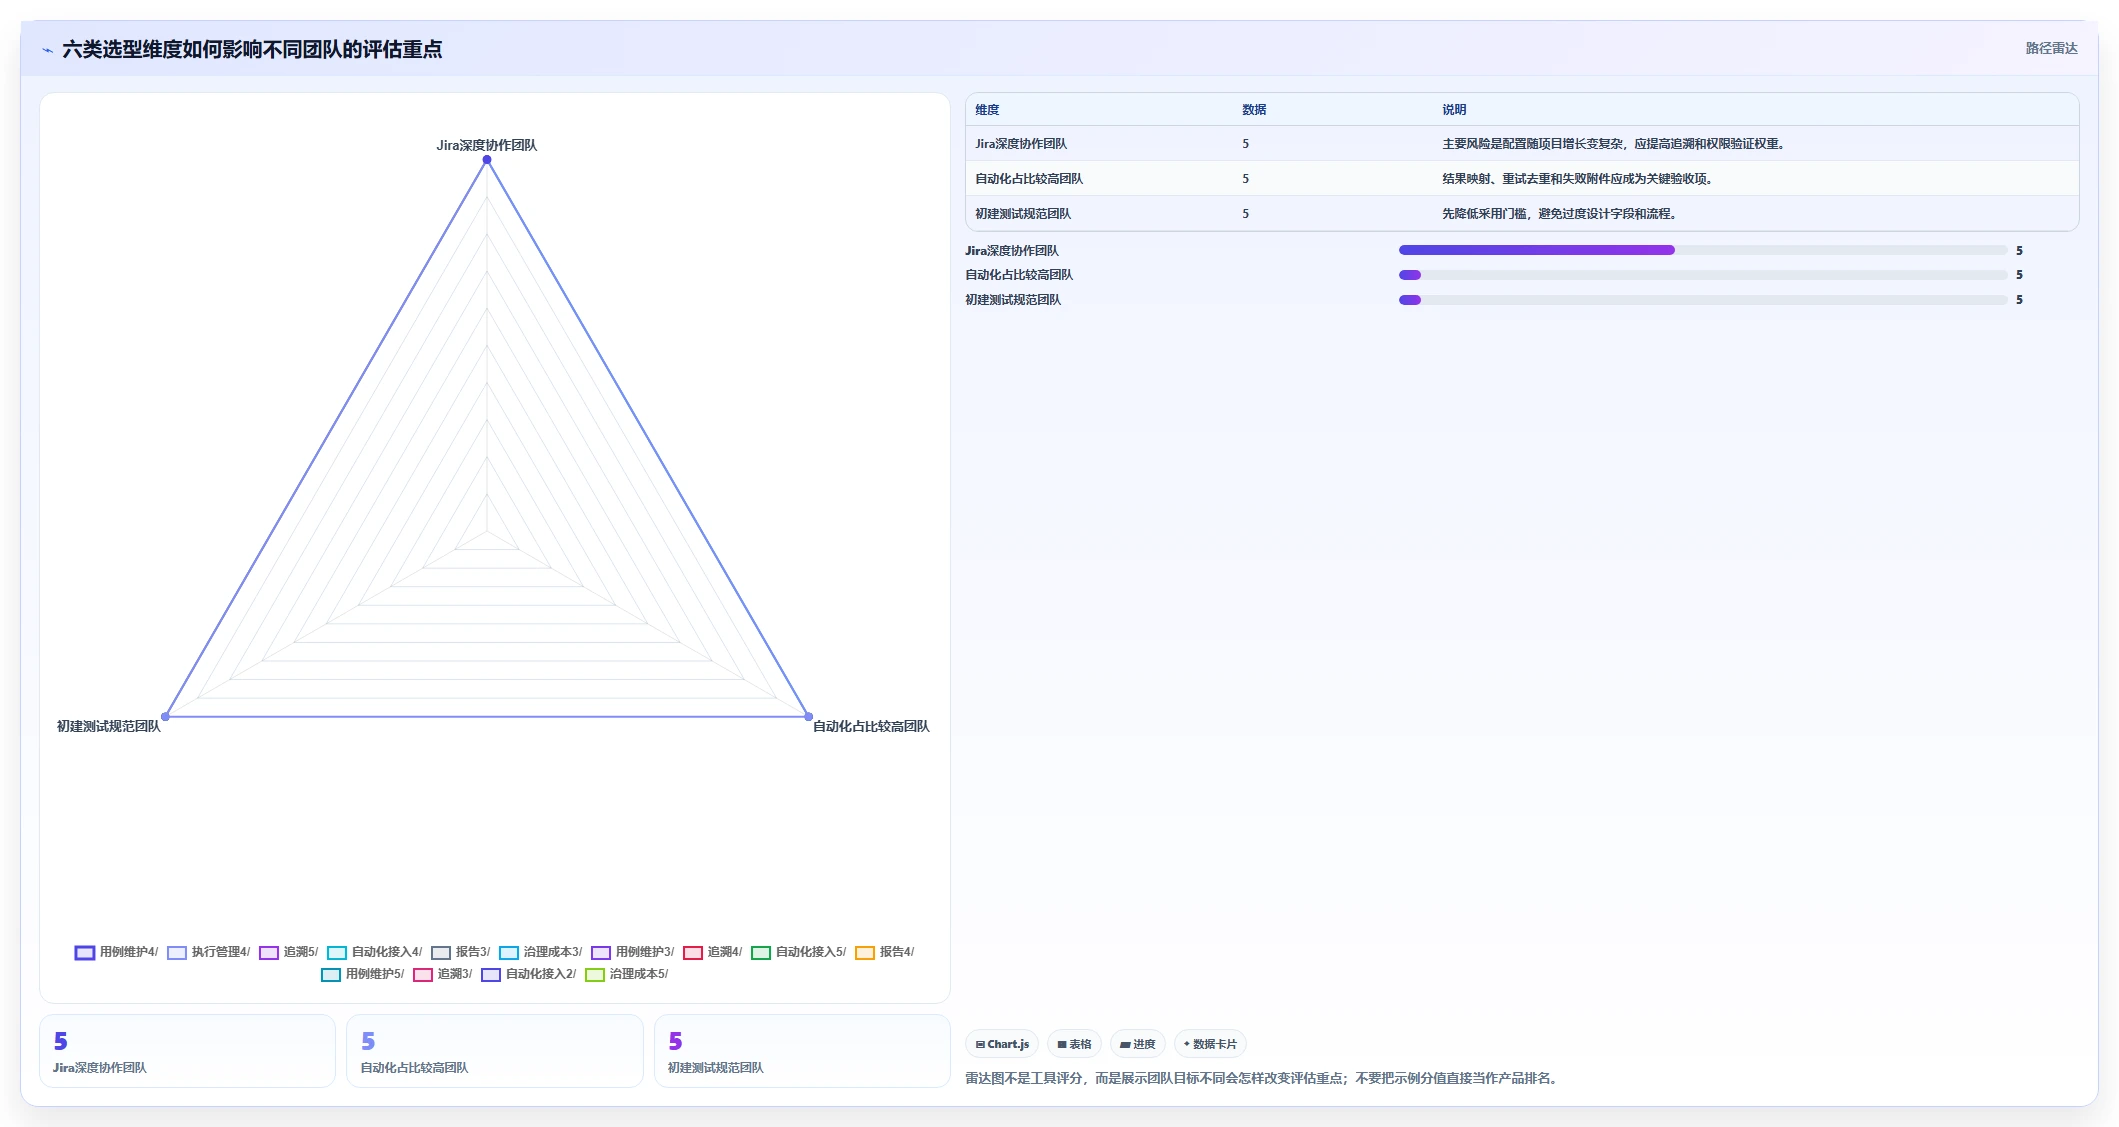Click value 5 in the 自动化占比较高团队 table row
2119x1127 pixels.
click(1245, 179)
